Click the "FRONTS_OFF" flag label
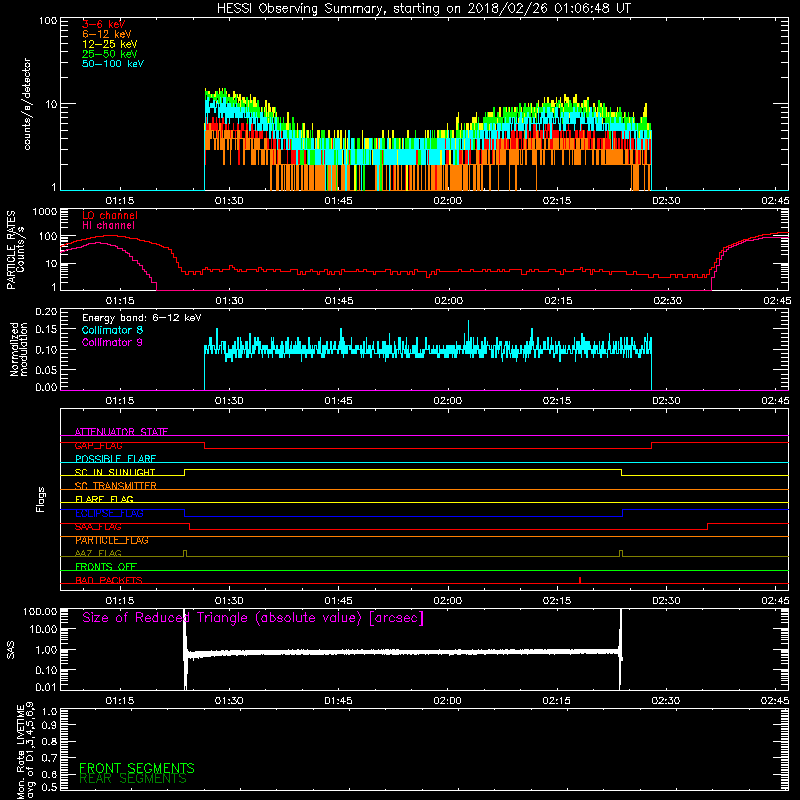This screenshot has width=800, height=800. click(x=106, y=567)
